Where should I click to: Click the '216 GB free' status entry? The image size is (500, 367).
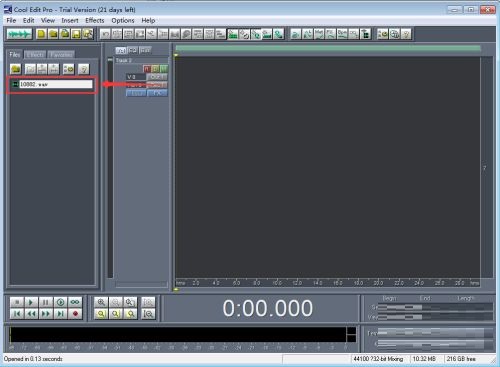[461, 359]
